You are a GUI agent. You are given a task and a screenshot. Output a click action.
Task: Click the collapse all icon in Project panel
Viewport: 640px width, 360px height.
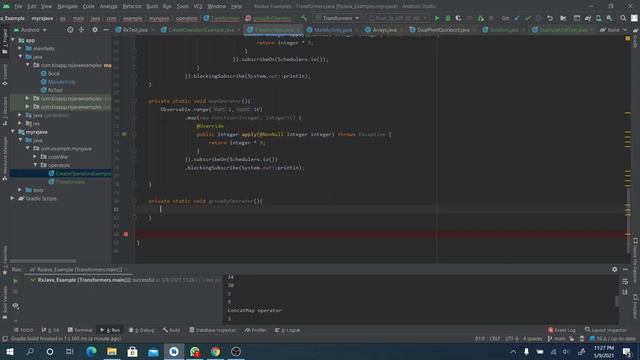[81, 30]
